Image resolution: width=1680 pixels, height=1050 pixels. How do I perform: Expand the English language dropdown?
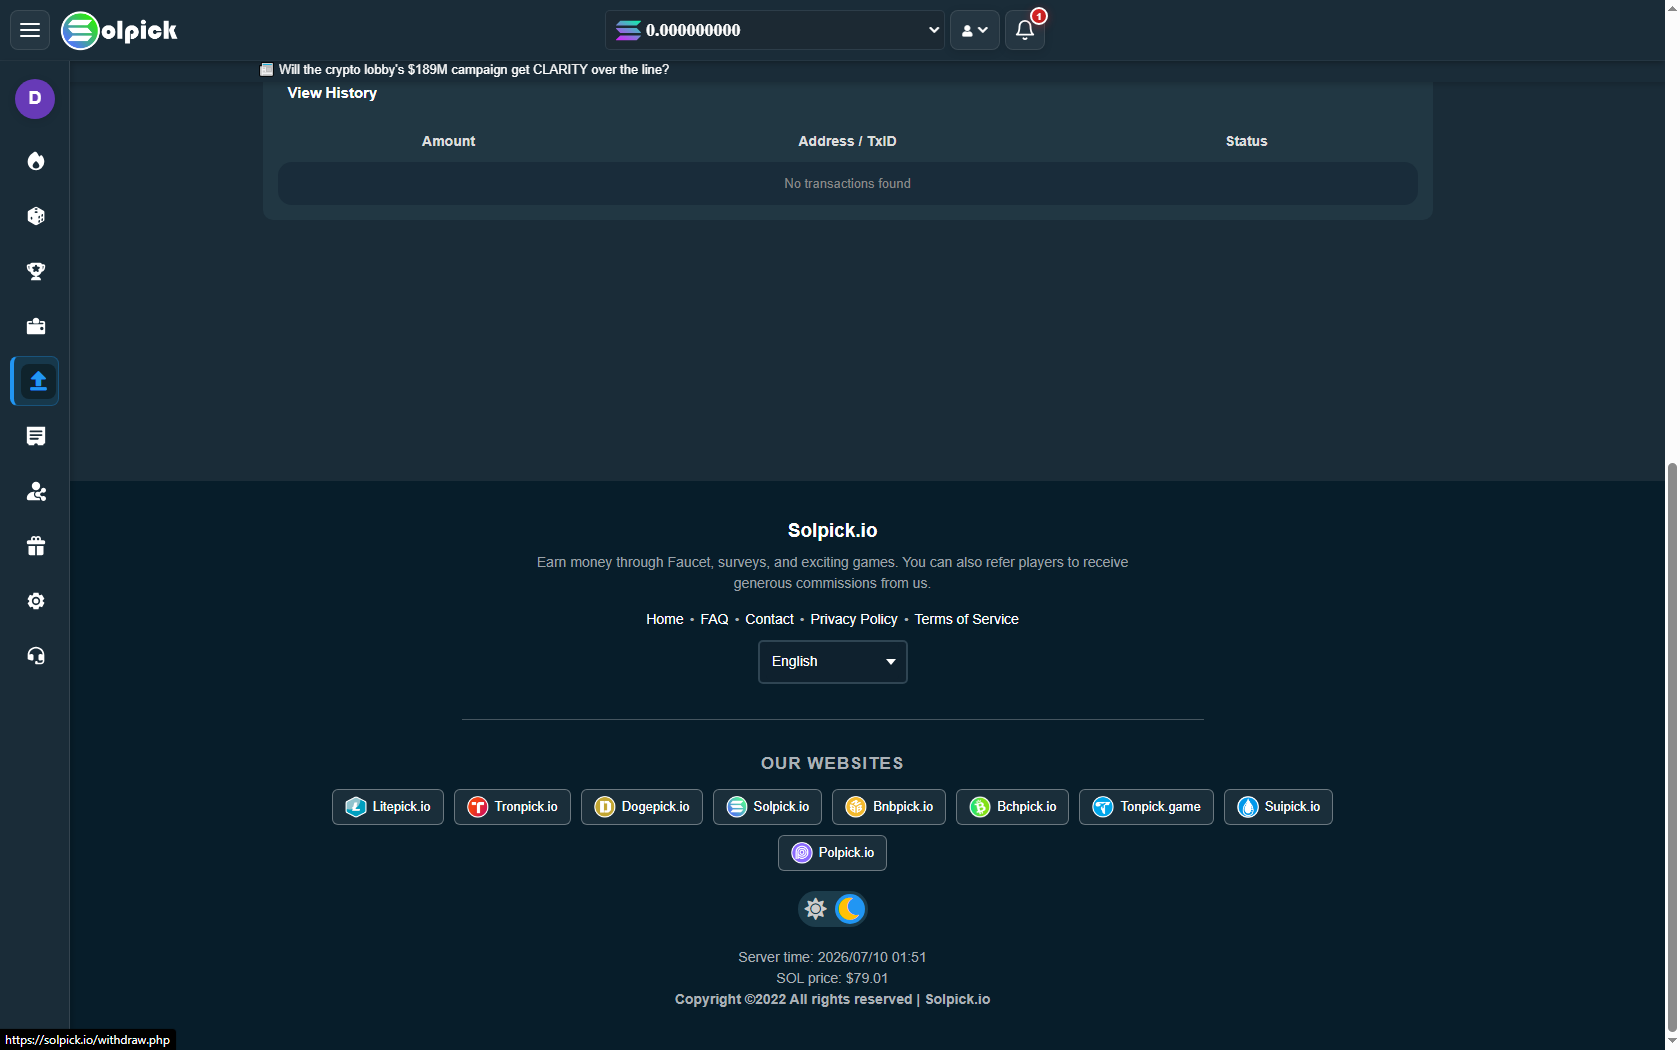click(x=833, y=662)
